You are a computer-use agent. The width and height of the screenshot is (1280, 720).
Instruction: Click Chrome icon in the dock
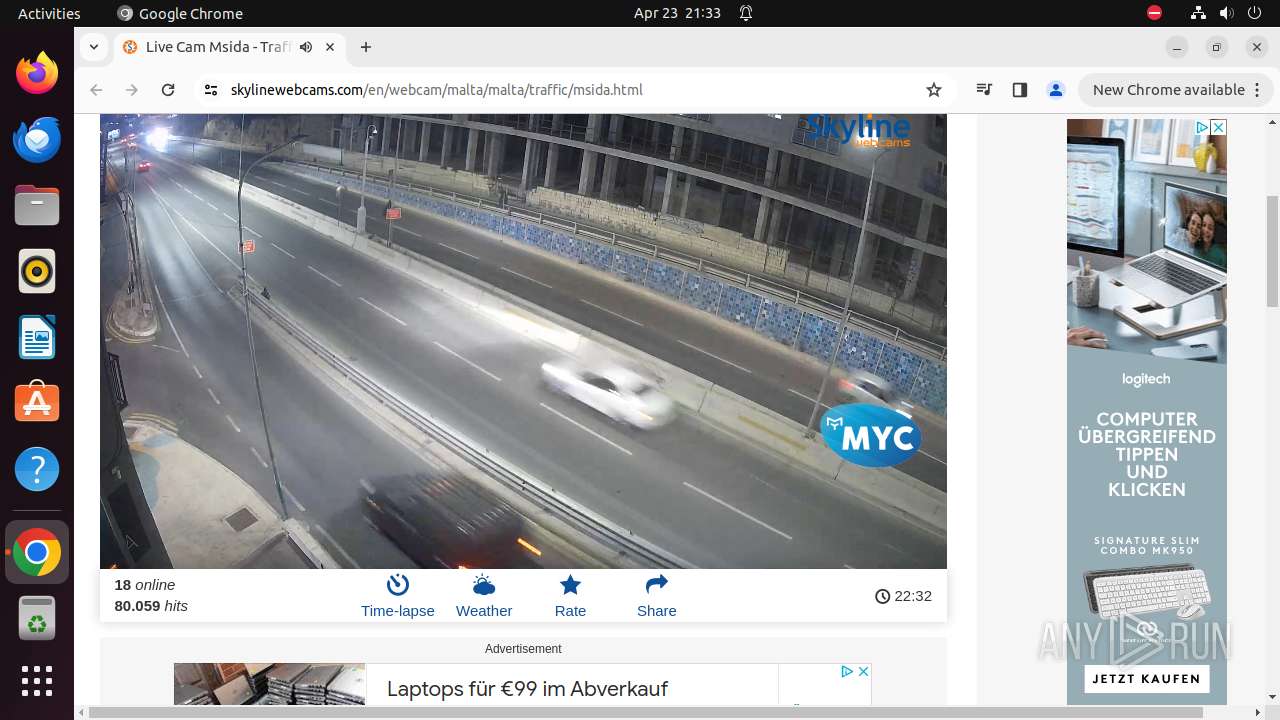click(37, 552)
